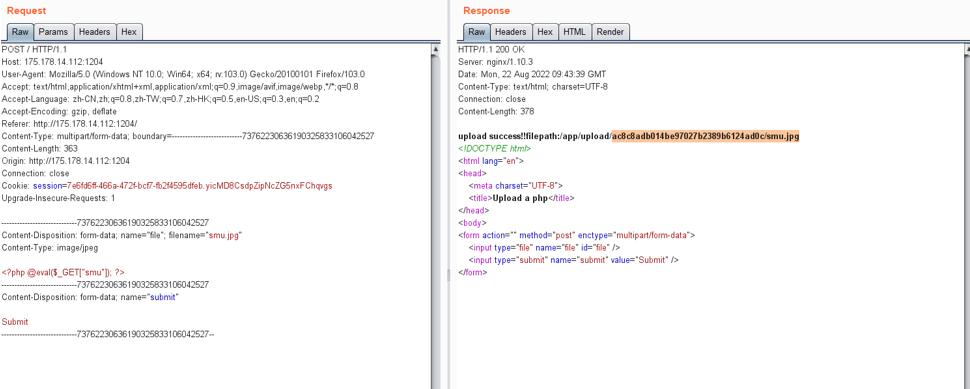
Task: Click the final boundary line ending with '--'
Action: point(108,334)
